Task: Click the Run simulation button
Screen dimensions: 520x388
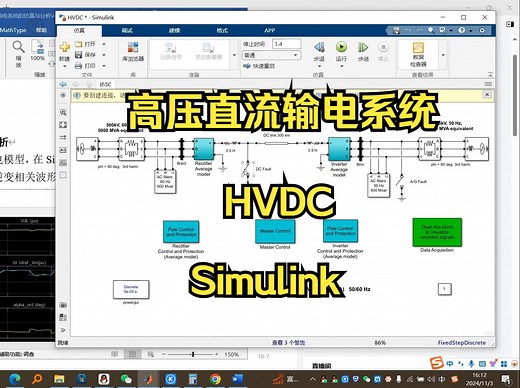Action: (341, 47)
